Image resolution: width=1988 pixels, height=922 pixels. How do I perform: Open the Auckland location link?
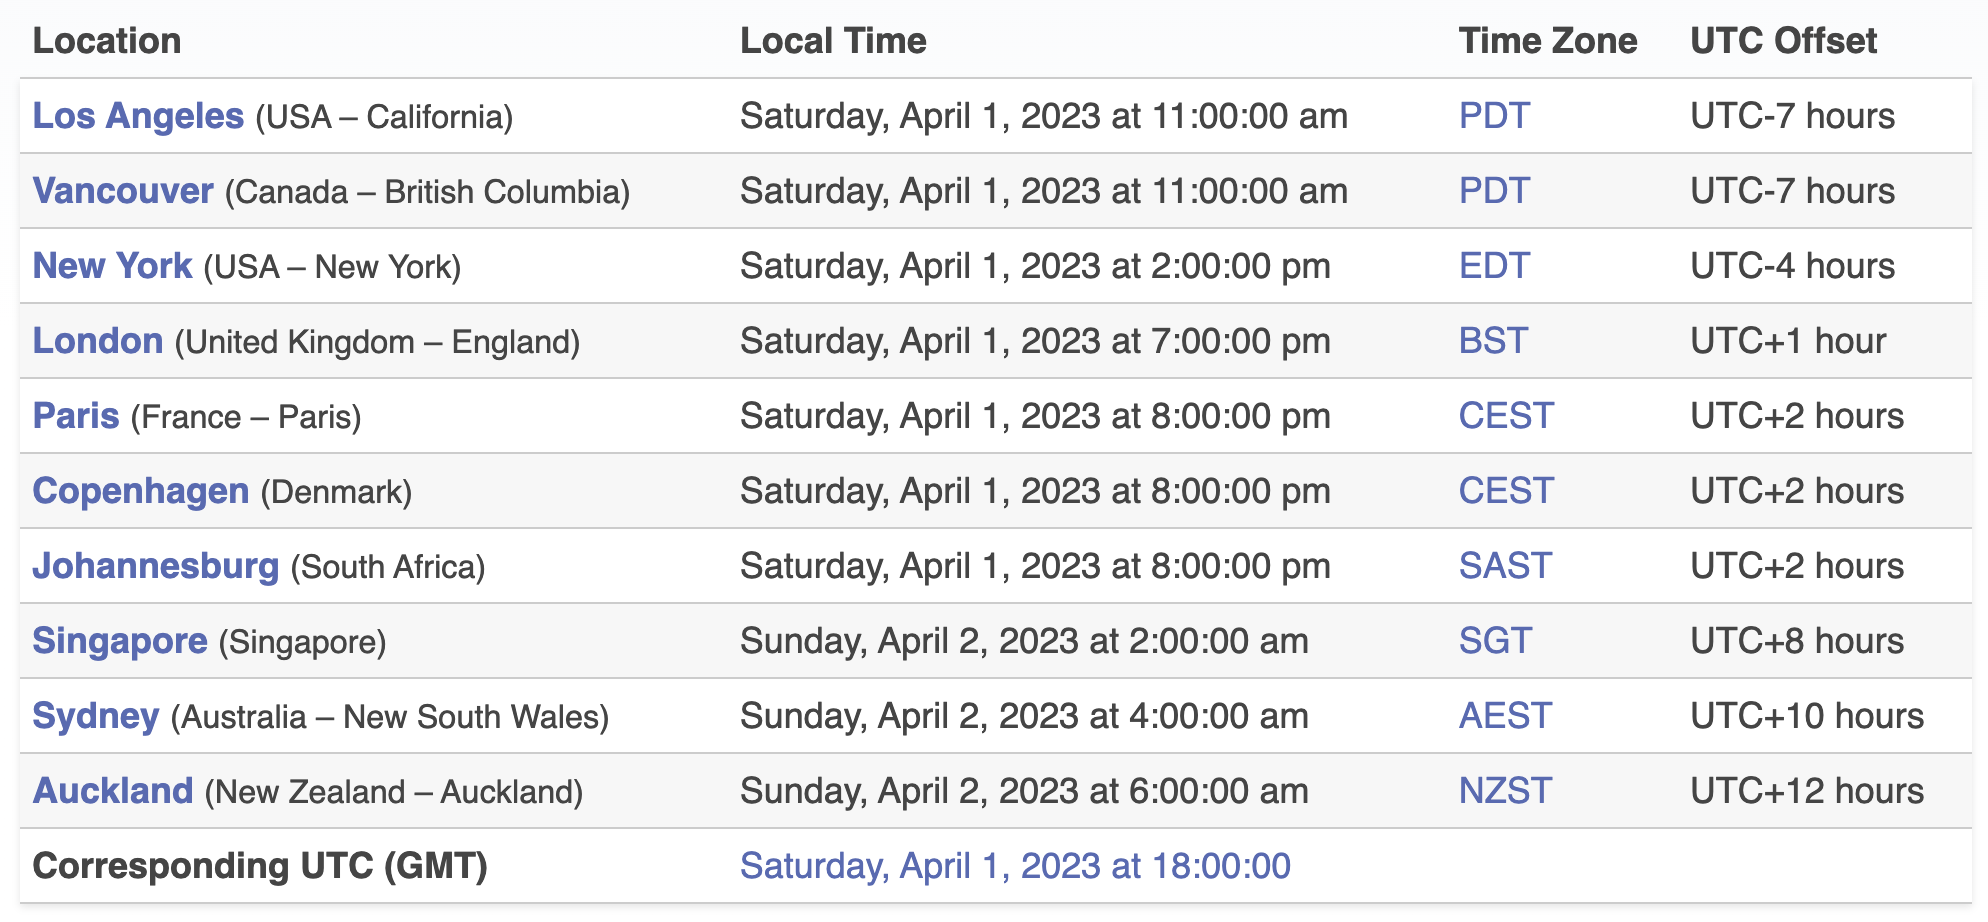point(113,791)
